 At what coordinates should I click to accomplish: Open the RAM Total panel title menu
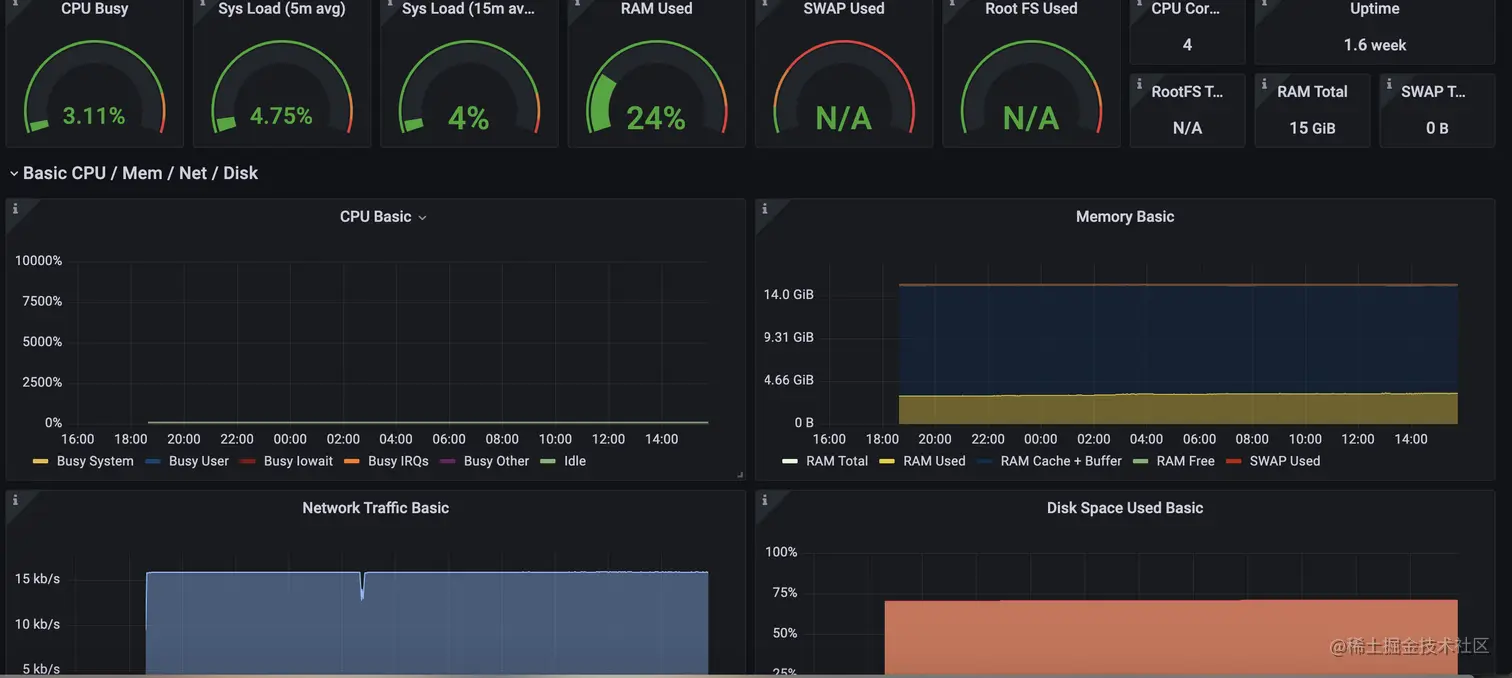click(x=1312, y=92)
